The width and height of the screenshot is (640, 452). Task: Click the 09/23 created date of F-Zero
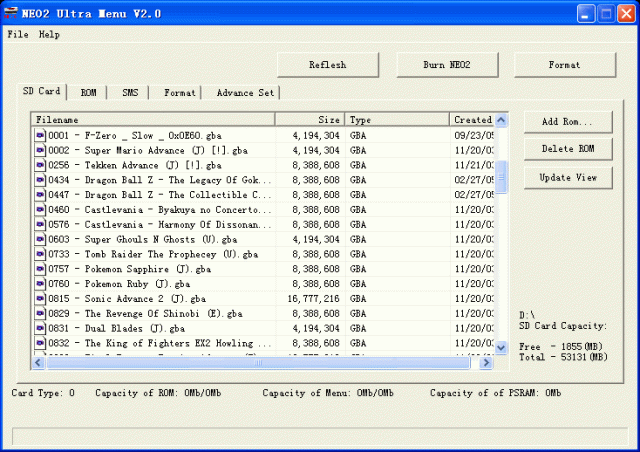(x=474, y=135)
